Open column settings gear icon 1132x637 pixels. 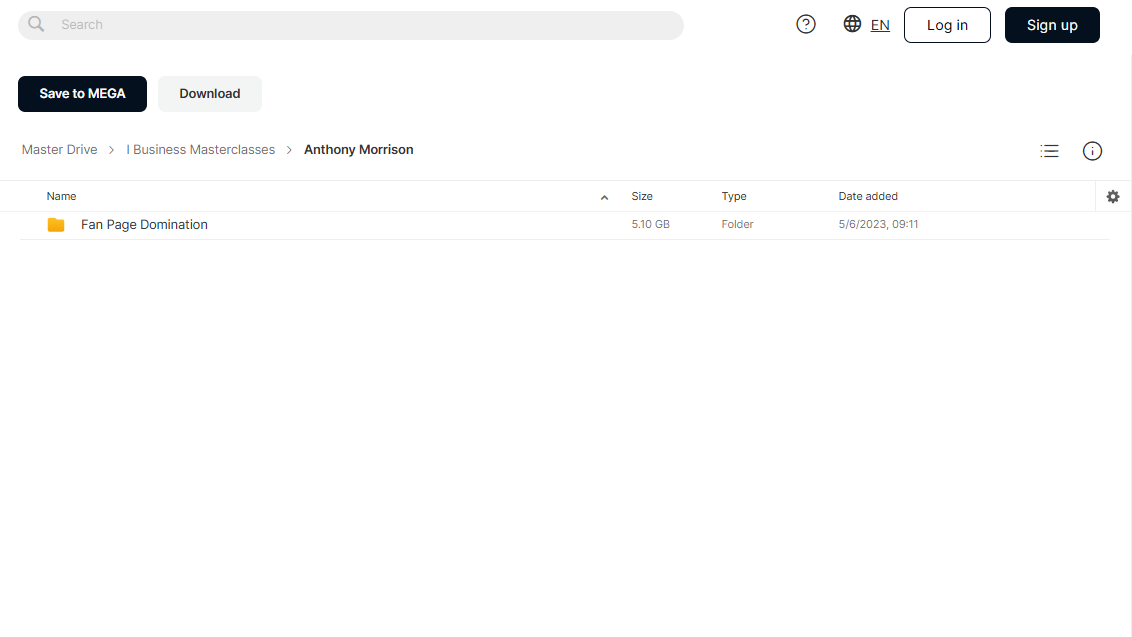pos(1113,196)
